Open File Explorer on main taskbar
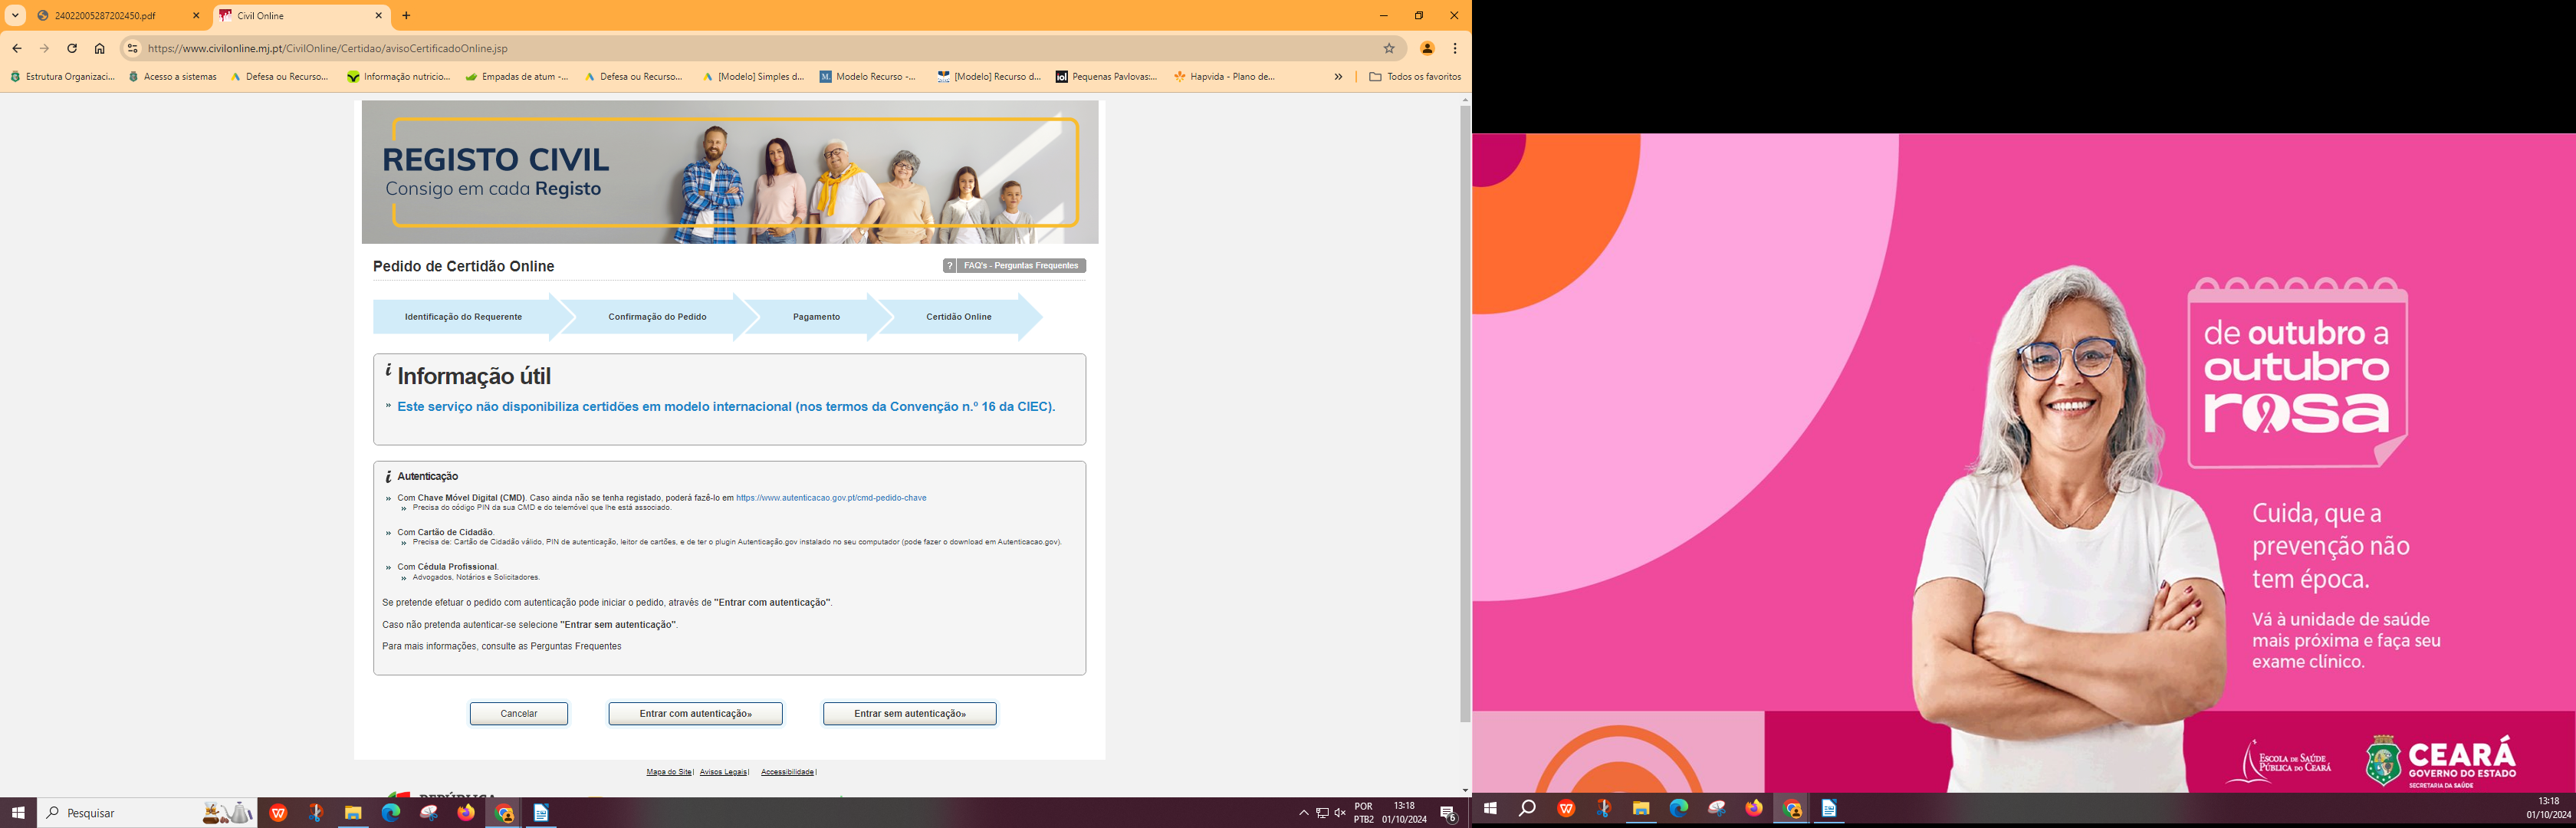 pos(353,813)
